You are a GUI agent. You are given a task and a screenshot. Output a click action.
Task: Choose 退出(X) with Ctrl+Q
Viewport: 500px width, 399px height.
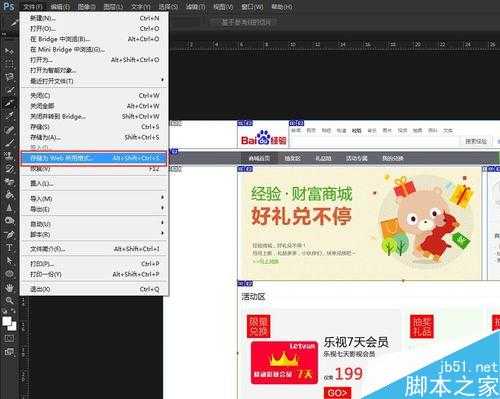click(x=94, y=289)
